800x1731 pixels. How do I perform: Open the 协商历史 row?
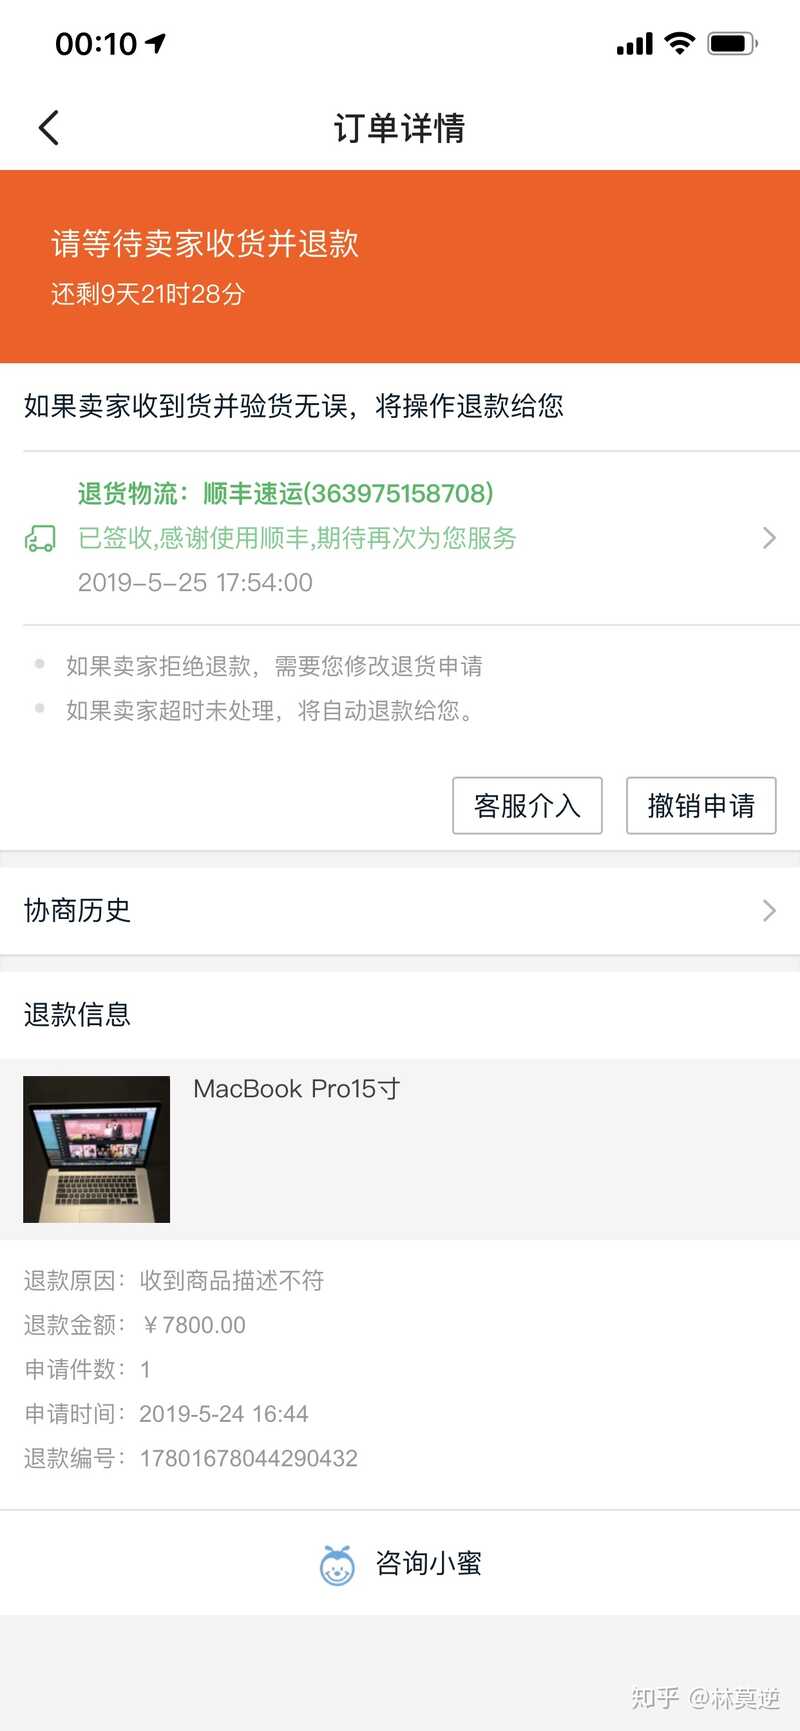tap(400, 911)
